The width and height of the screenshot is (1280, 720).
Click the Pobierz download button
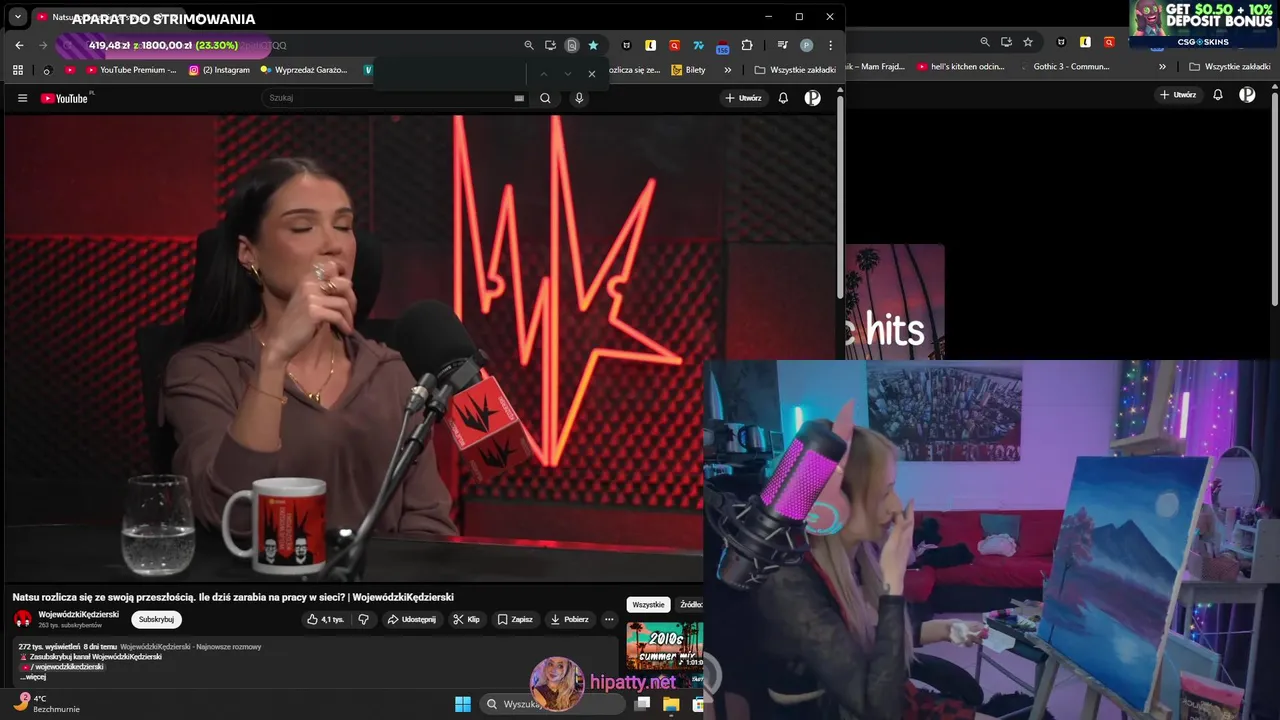tap(570, 619)
